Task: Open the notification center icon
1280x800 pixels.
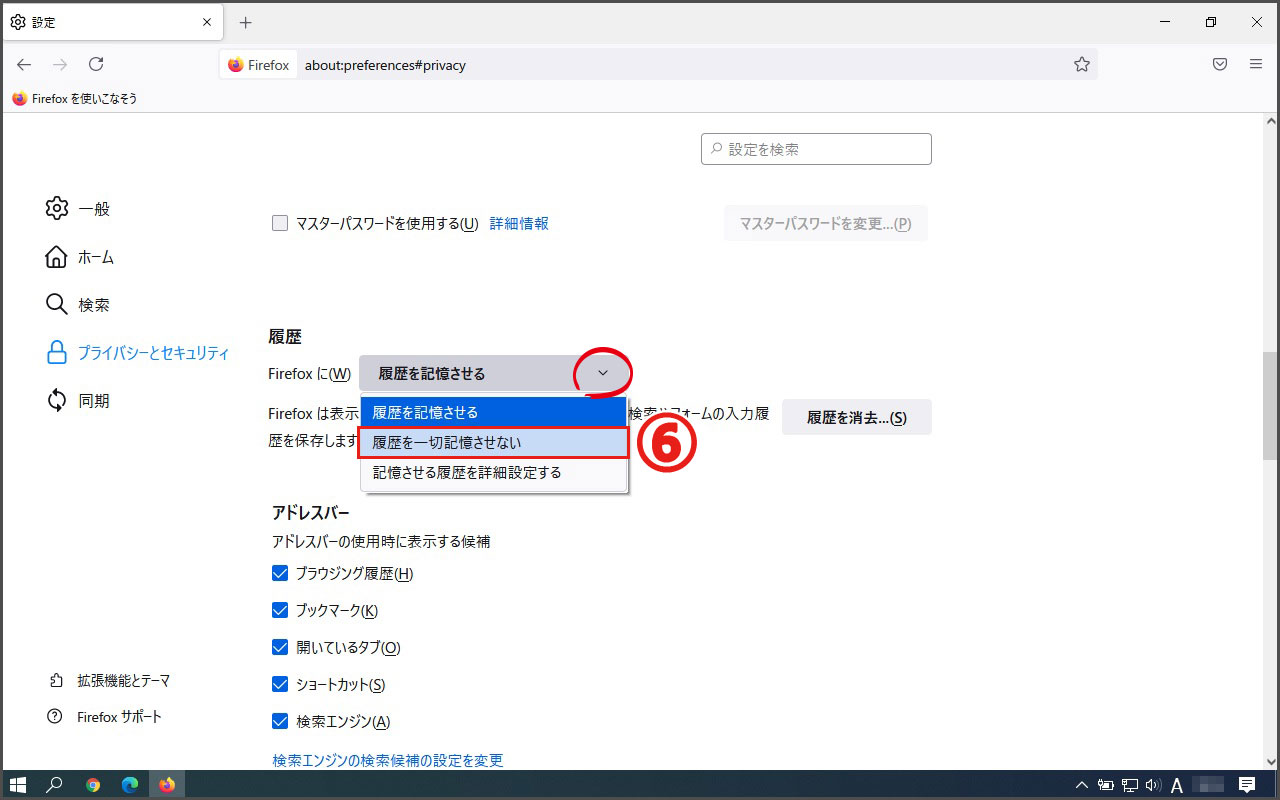Action: 1247,785
